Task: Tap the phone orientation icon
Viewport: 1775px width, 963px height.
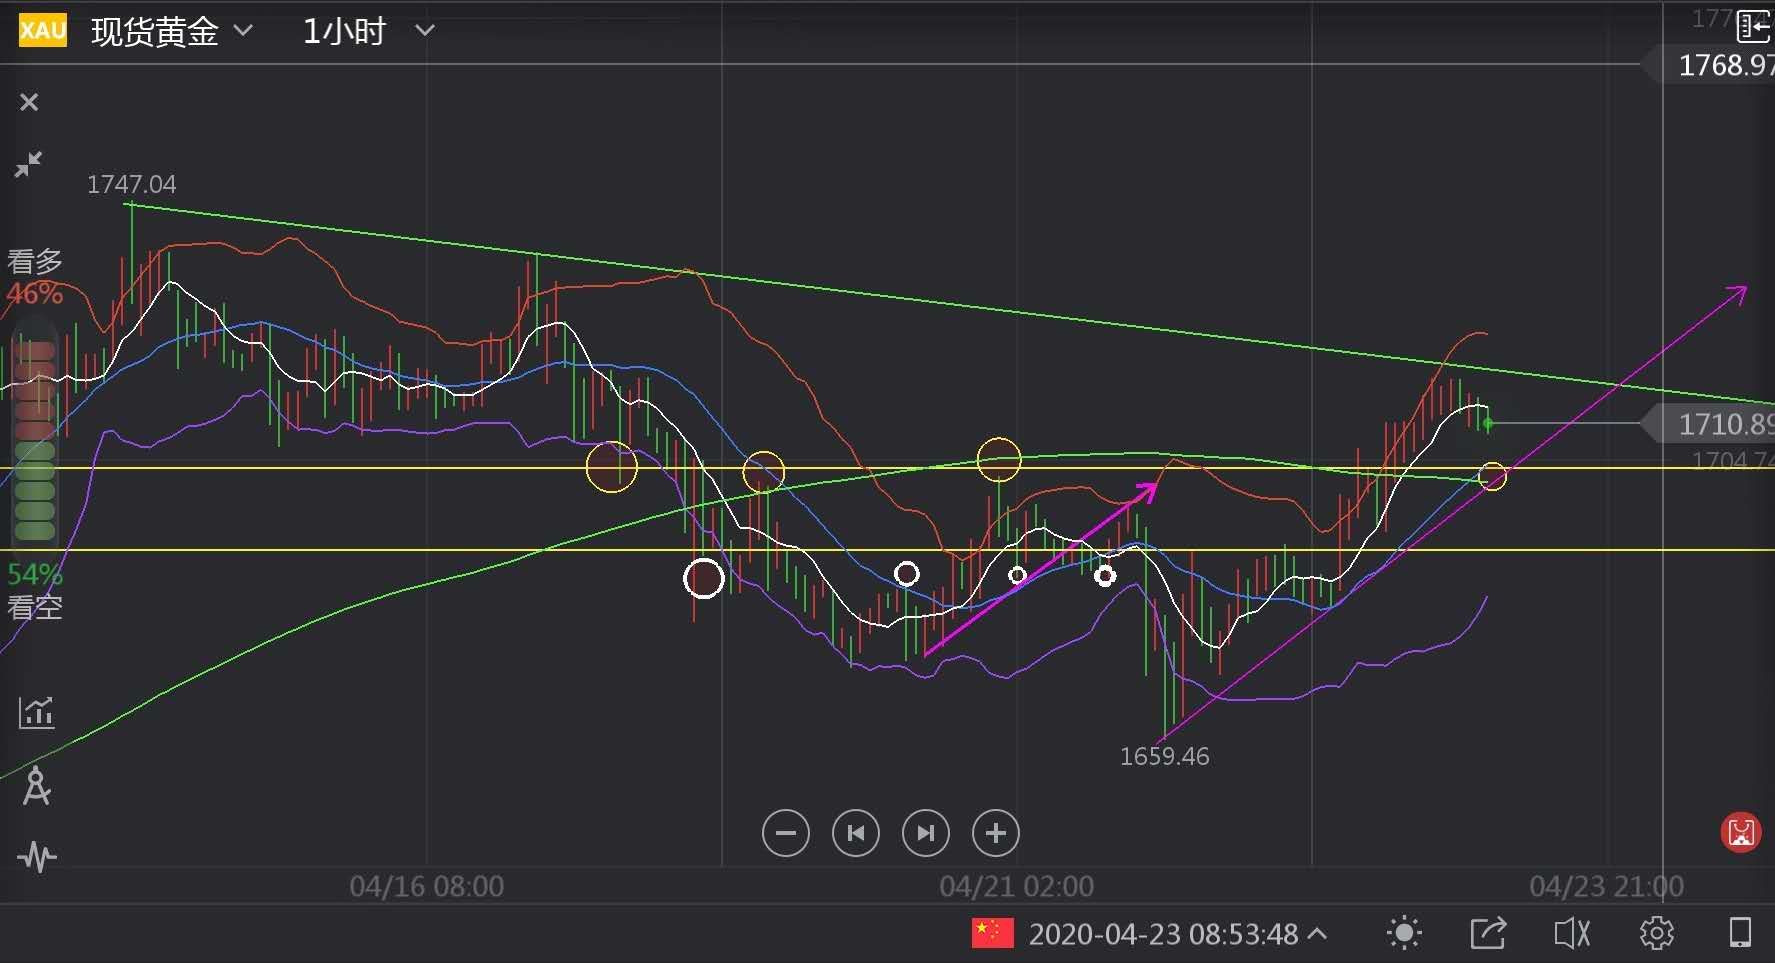Action: point(1740,932)
